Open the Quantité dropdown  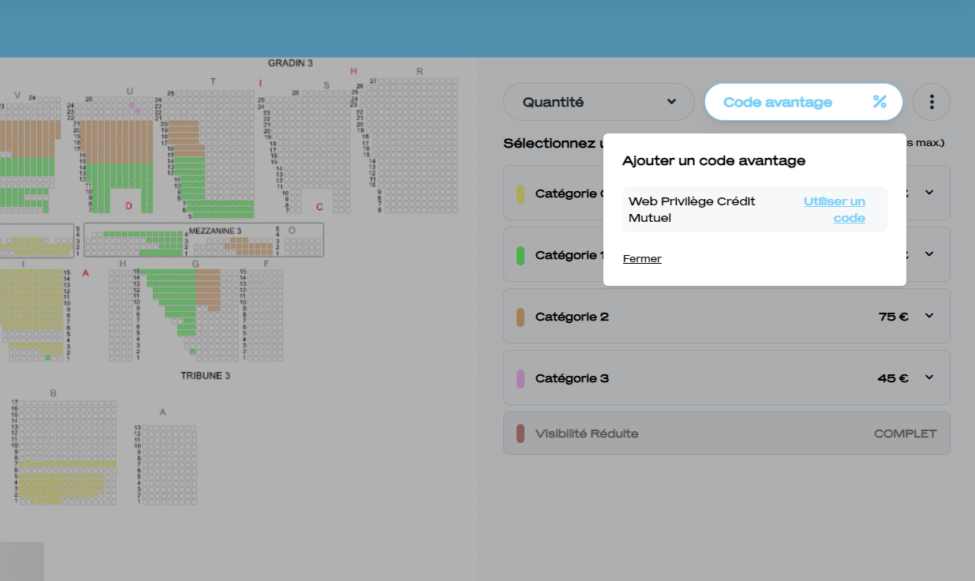point(598,102)
